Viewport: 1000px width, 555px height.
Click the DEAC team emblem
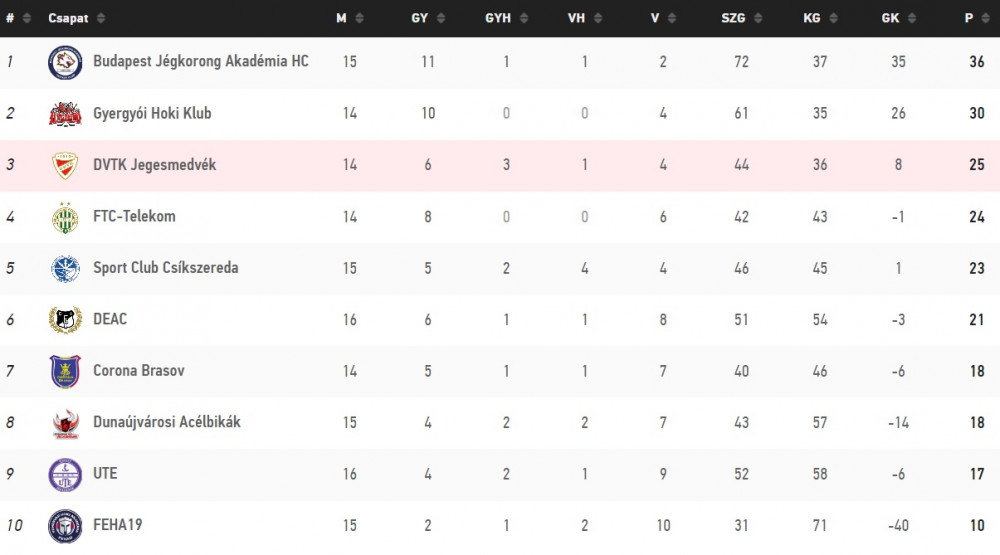[65, 320]
